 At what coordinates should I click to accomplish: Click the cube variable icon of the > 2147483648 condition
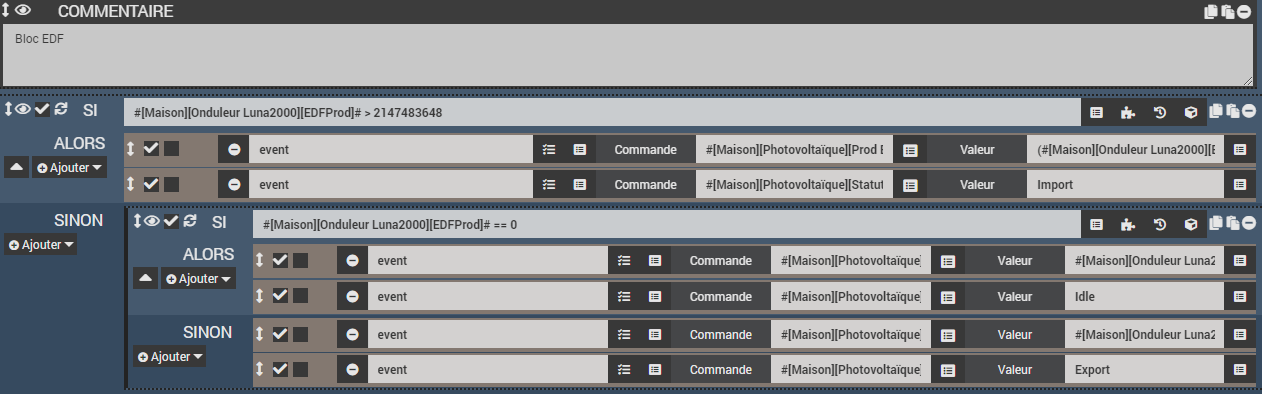point(1190,113)
